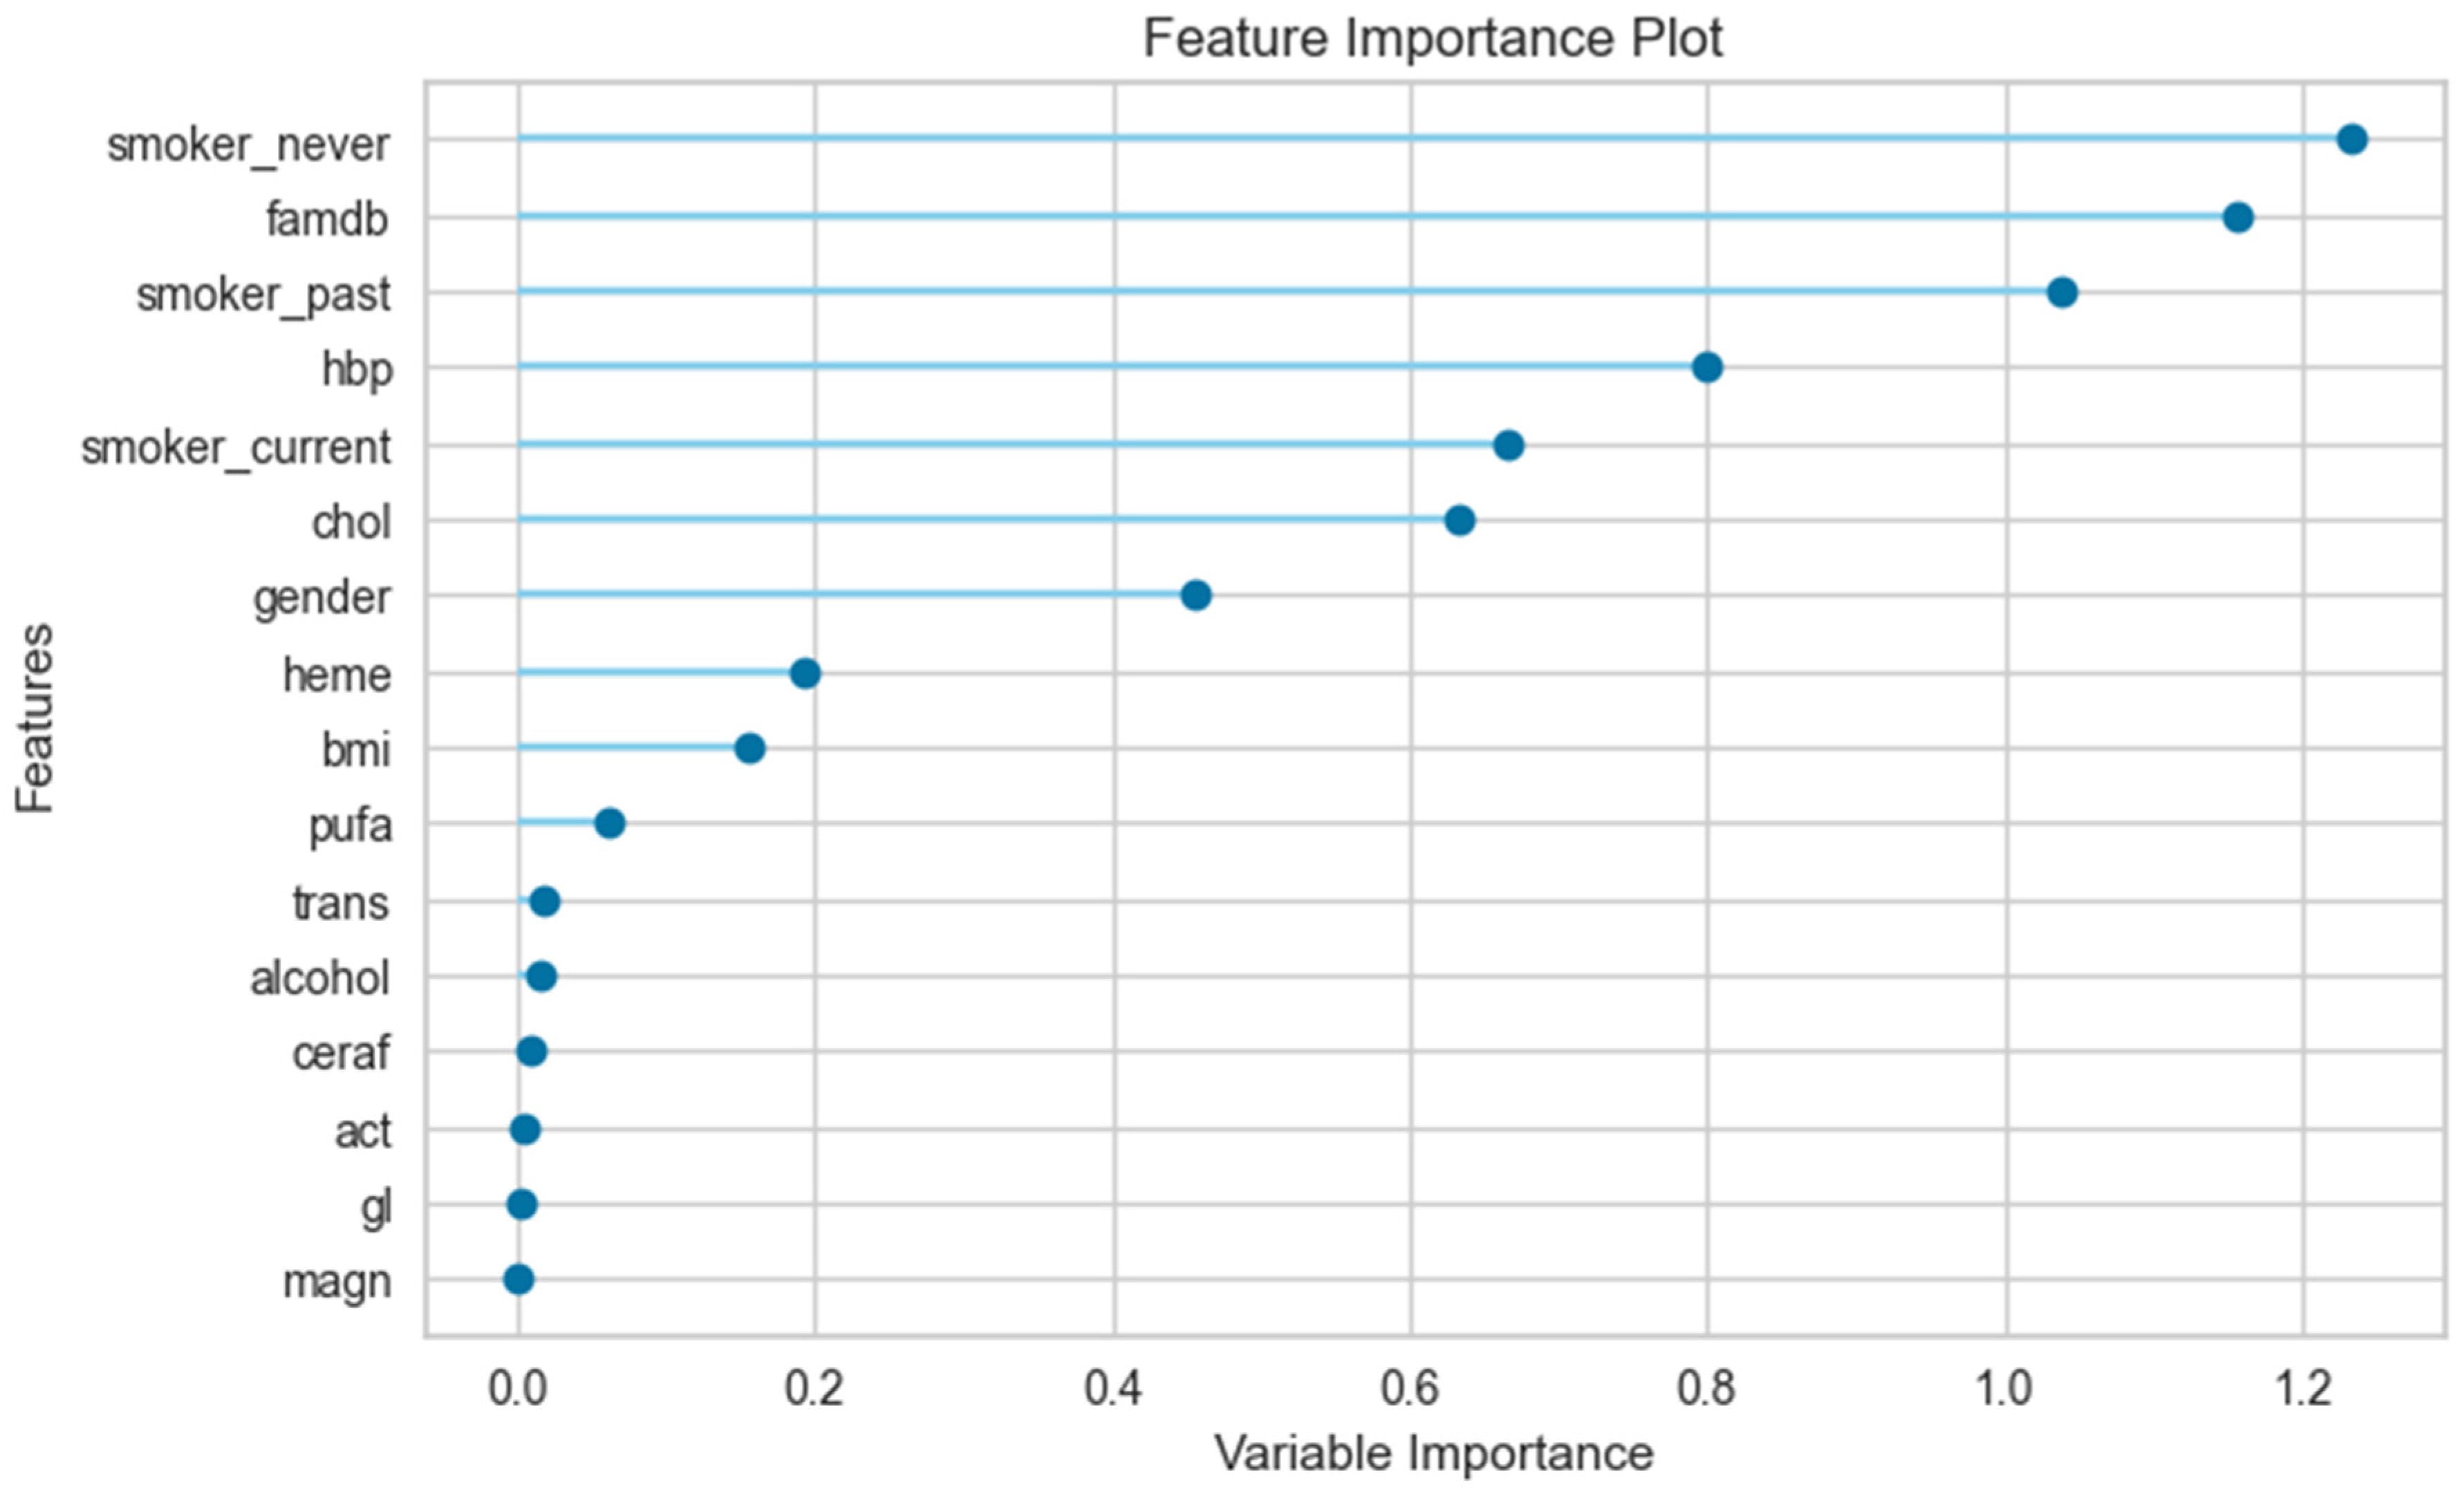
Task: Click the gender data point dot
Action: (x=1196, y=595)
